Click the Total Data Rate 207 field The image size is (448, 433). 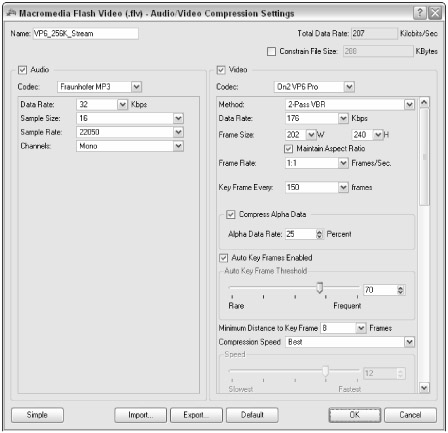[374, 34]
